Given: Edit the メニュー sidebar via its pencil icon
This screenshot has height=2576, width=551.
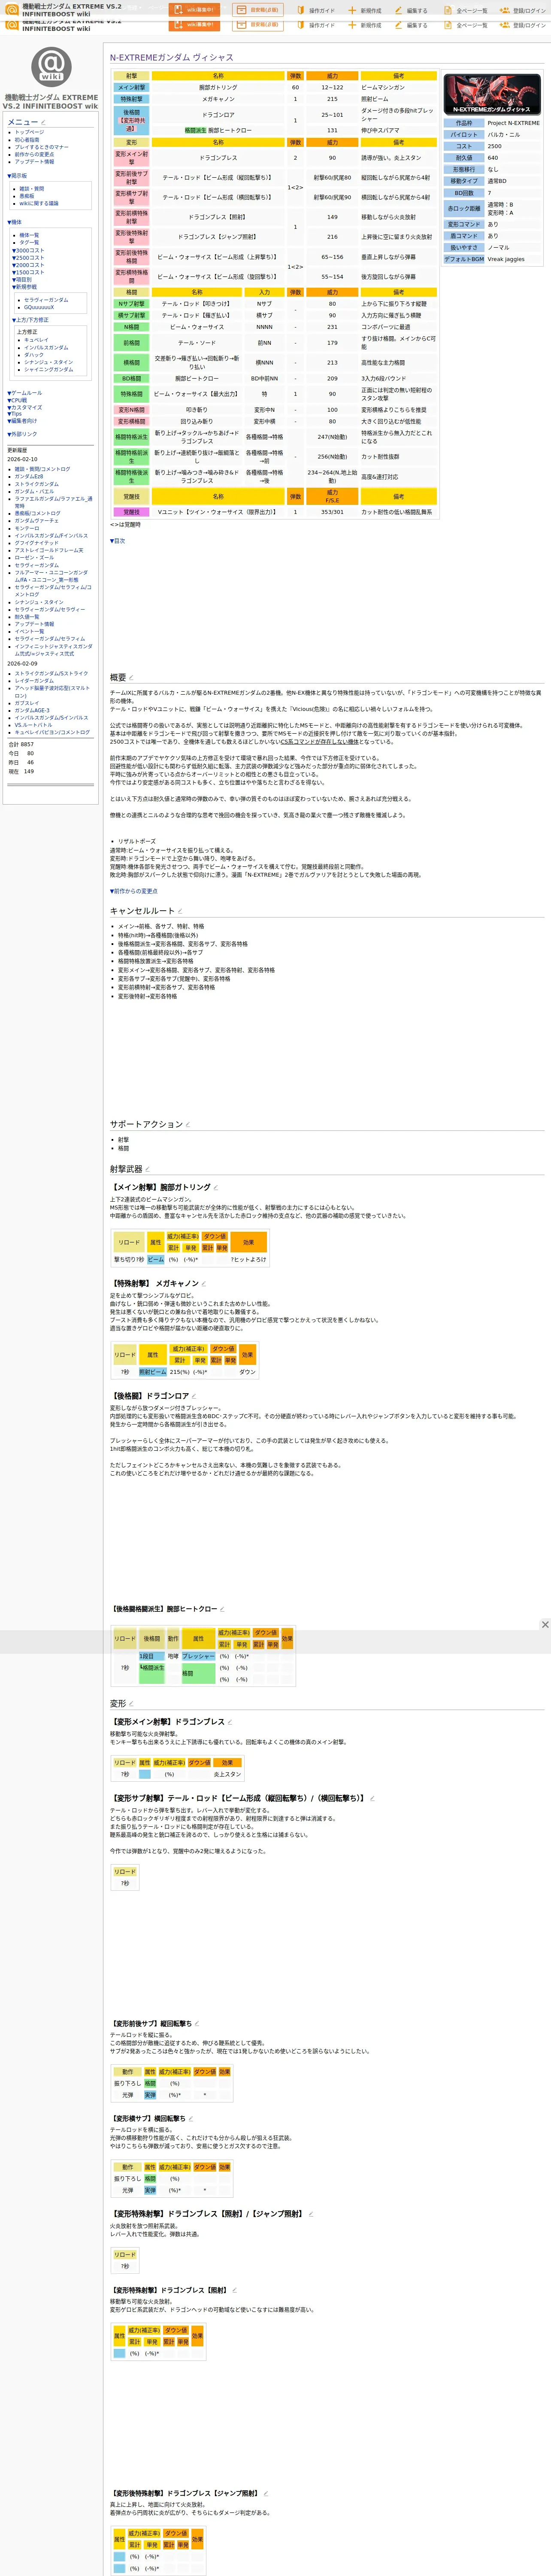Looking at the screenshot, I should coord(43,123).
